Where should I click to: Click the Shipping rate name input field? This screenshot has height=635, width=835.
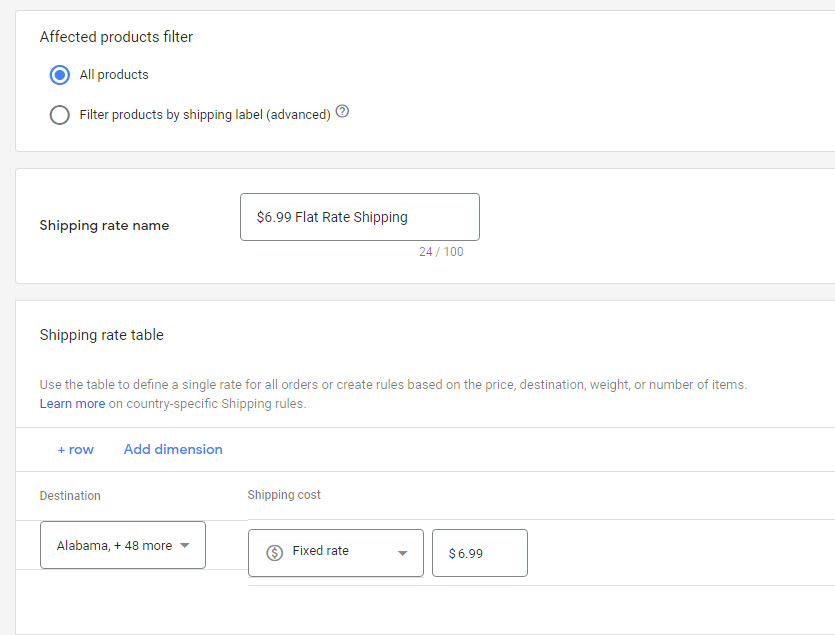point(359,217)
